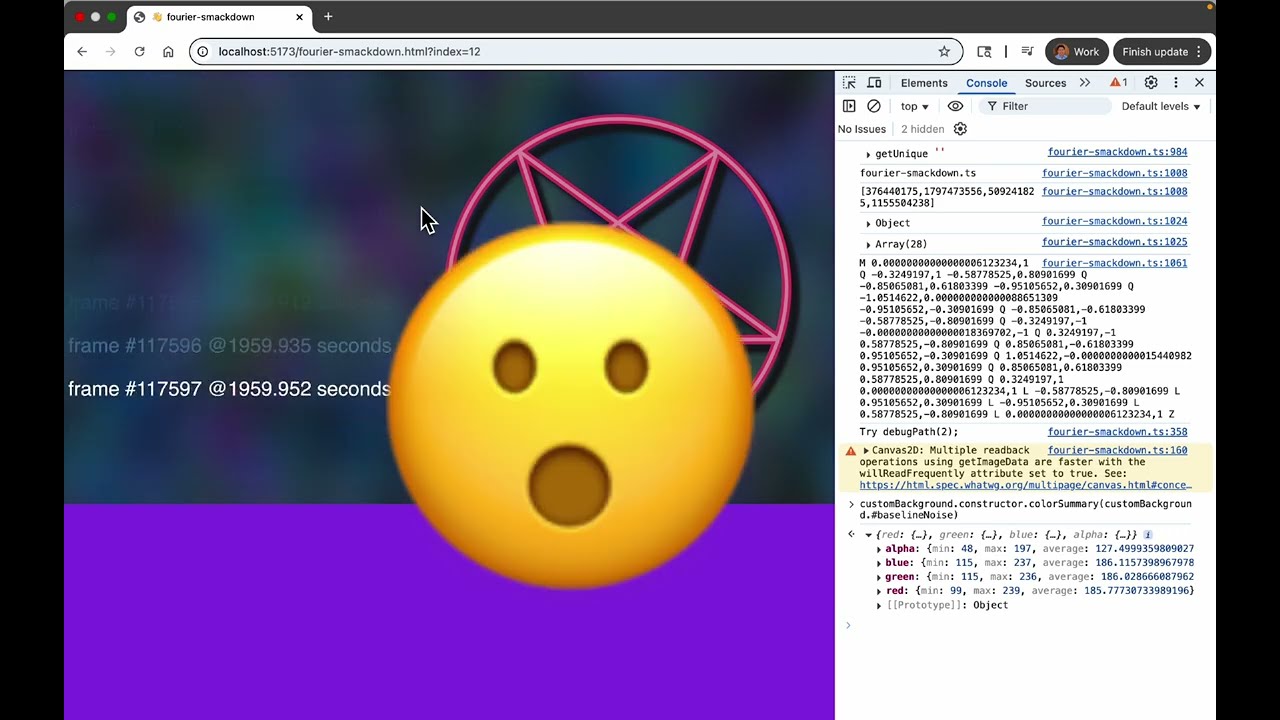Show more DevTools tabs chevron

point(1085,83)
